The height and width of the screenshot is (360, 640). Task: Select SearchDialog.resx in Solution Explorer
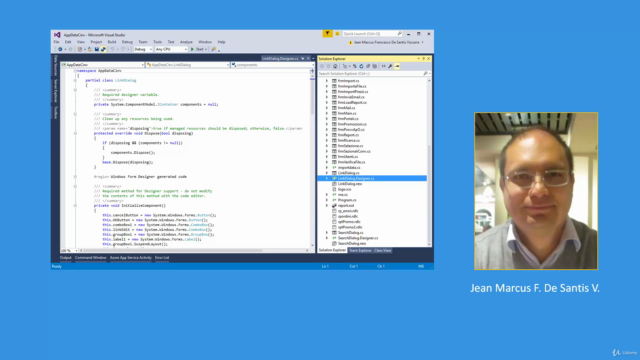pyautogui.click(x=352, y=244)
